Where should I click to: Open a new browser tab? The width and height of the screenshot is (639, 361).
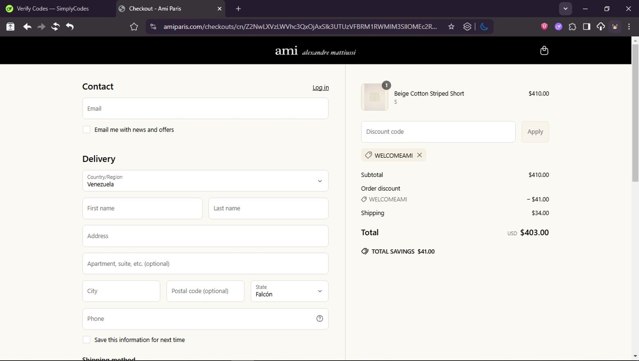pyautogui.click(x=238, y=9)
